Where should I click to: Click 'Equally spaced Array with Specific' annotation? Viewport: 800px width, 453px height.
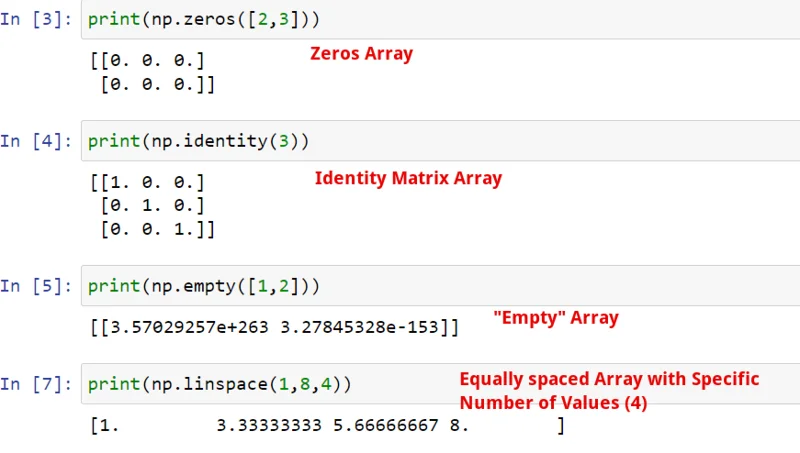tap(609, 379)
